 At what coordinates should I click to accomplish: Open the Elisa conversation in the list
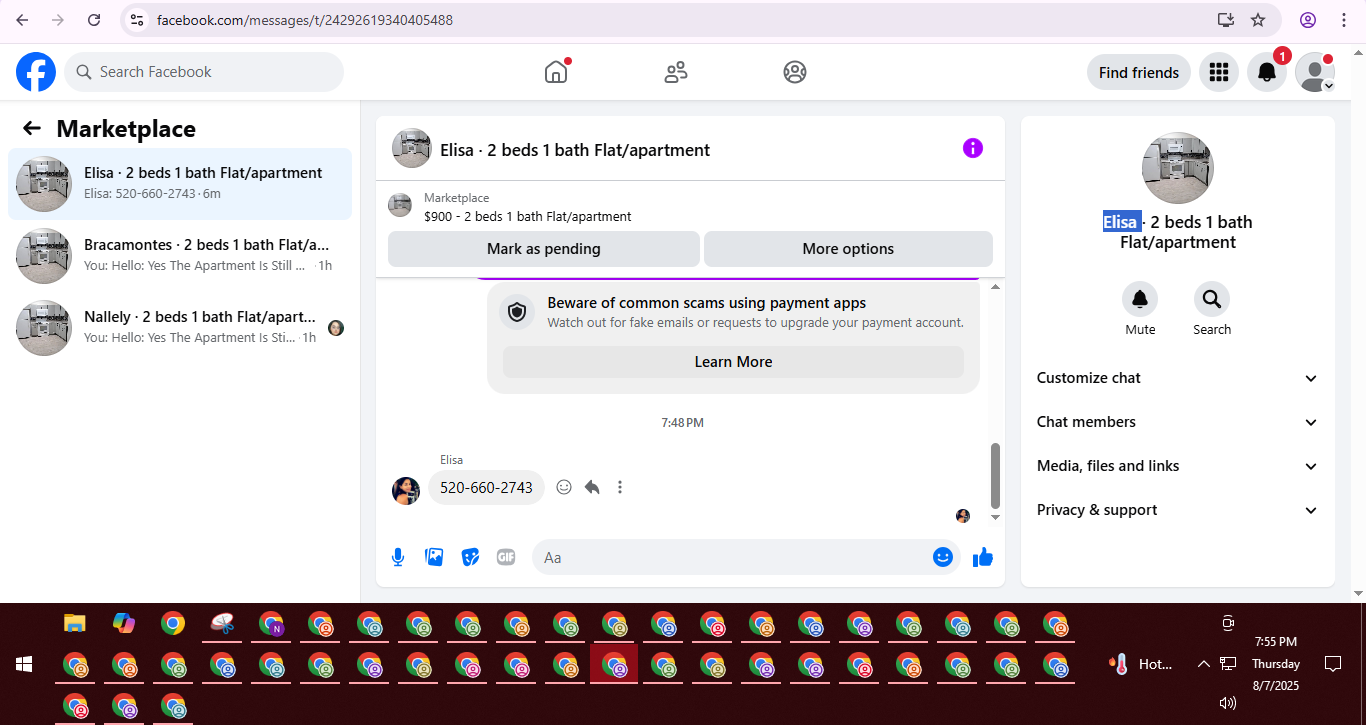coord(180,184)
